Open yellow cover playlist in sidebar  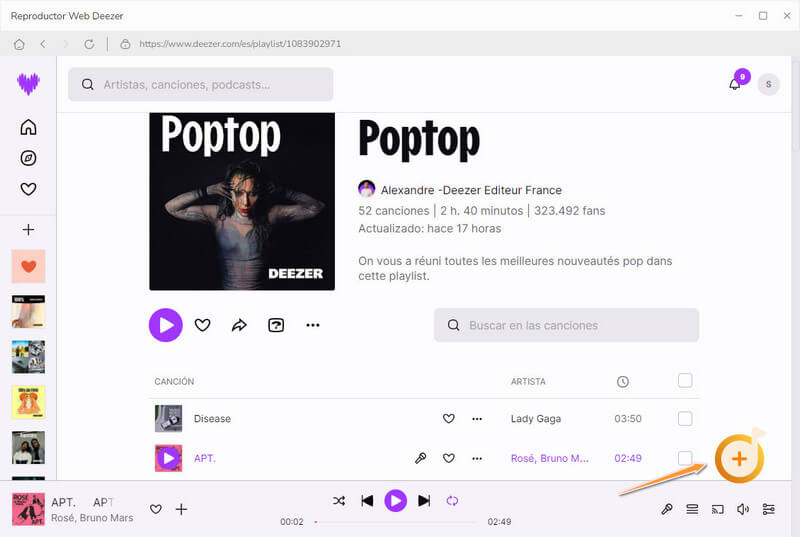29,402
